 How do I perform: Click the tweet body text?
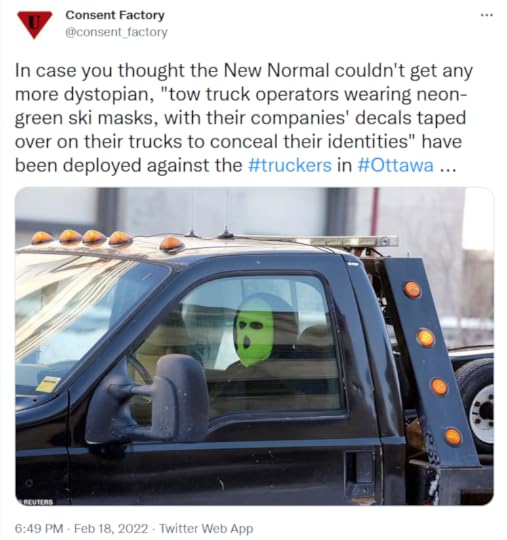click(244, 118)
